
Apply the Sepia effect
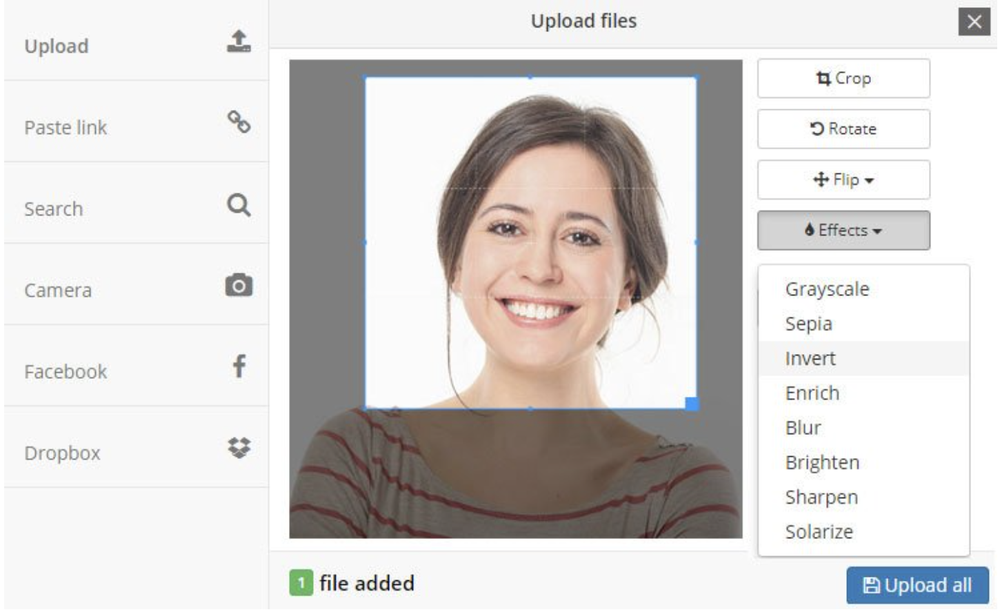(x=864, y=324)
